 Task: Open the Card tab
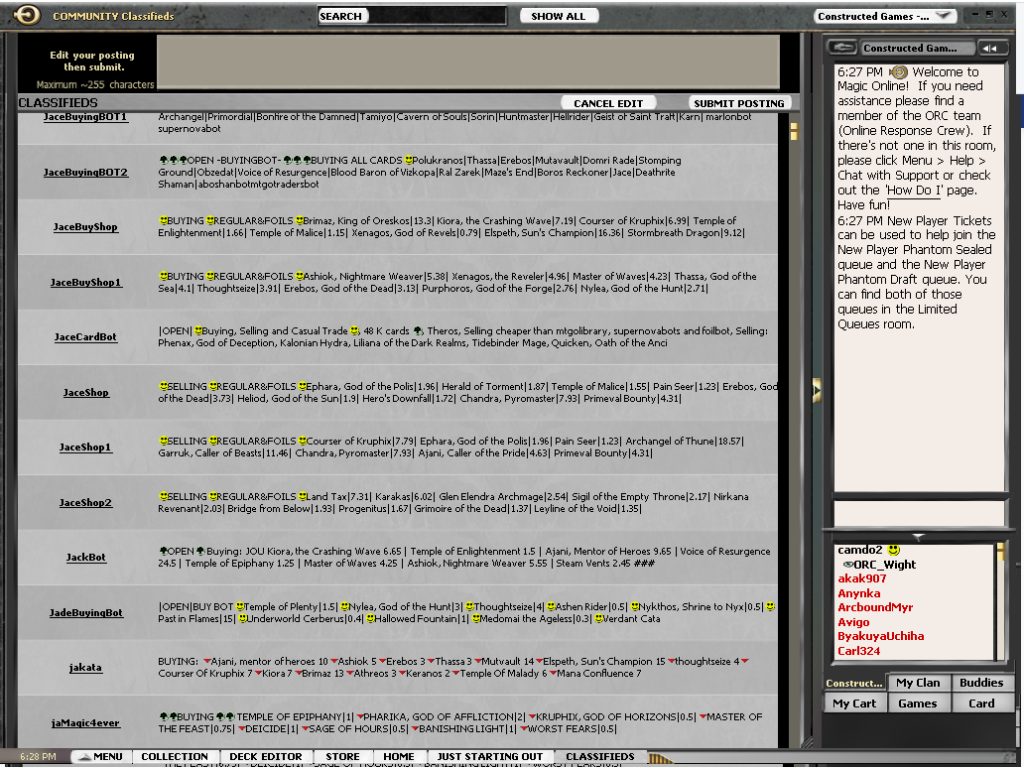point(982,703)
